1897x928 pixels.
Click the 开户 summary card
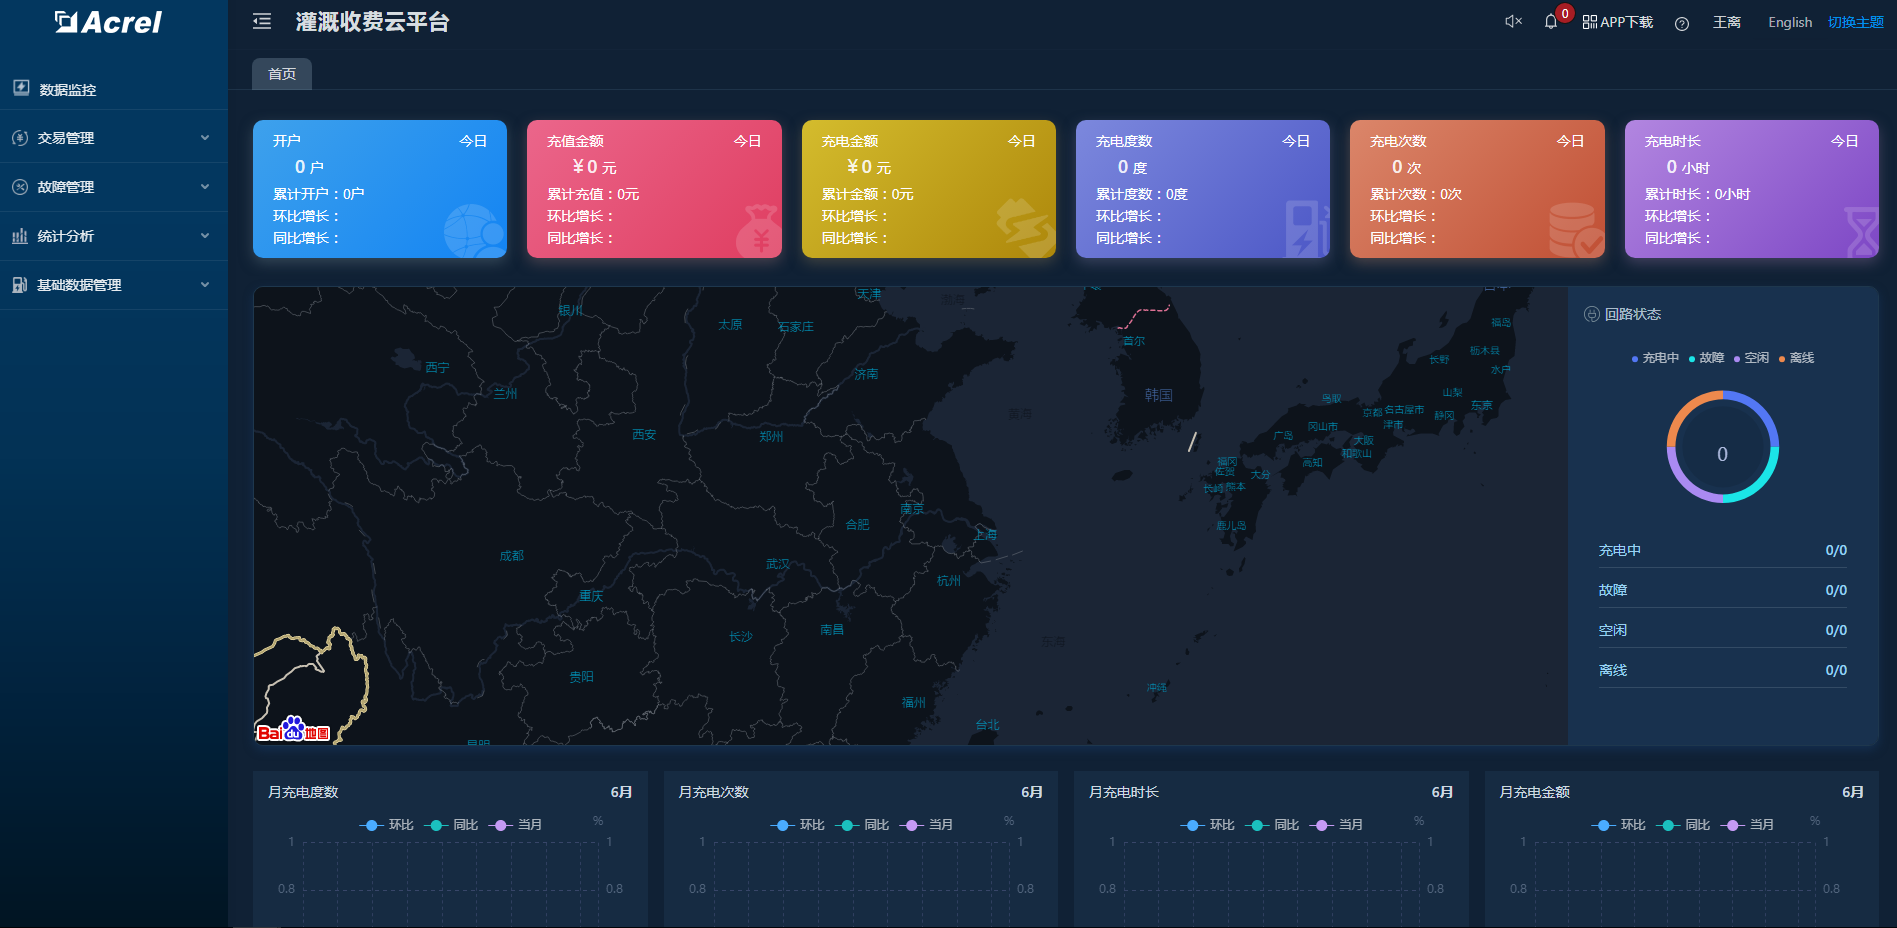tap(380, 189)
